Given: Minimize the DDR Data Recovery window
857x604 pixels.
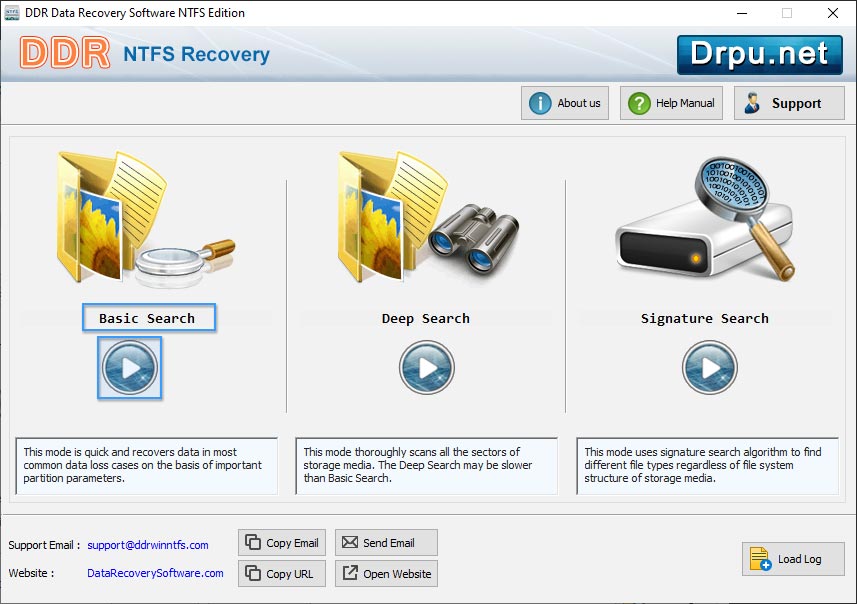Looking at the screenshot, I should 742,13.
